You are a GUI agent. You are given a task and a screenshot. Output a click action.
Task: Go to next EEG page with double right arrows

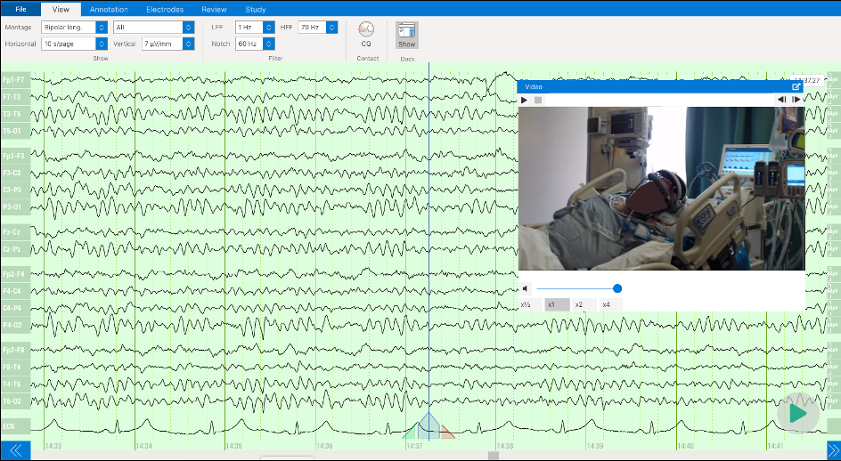click(833, 450)
